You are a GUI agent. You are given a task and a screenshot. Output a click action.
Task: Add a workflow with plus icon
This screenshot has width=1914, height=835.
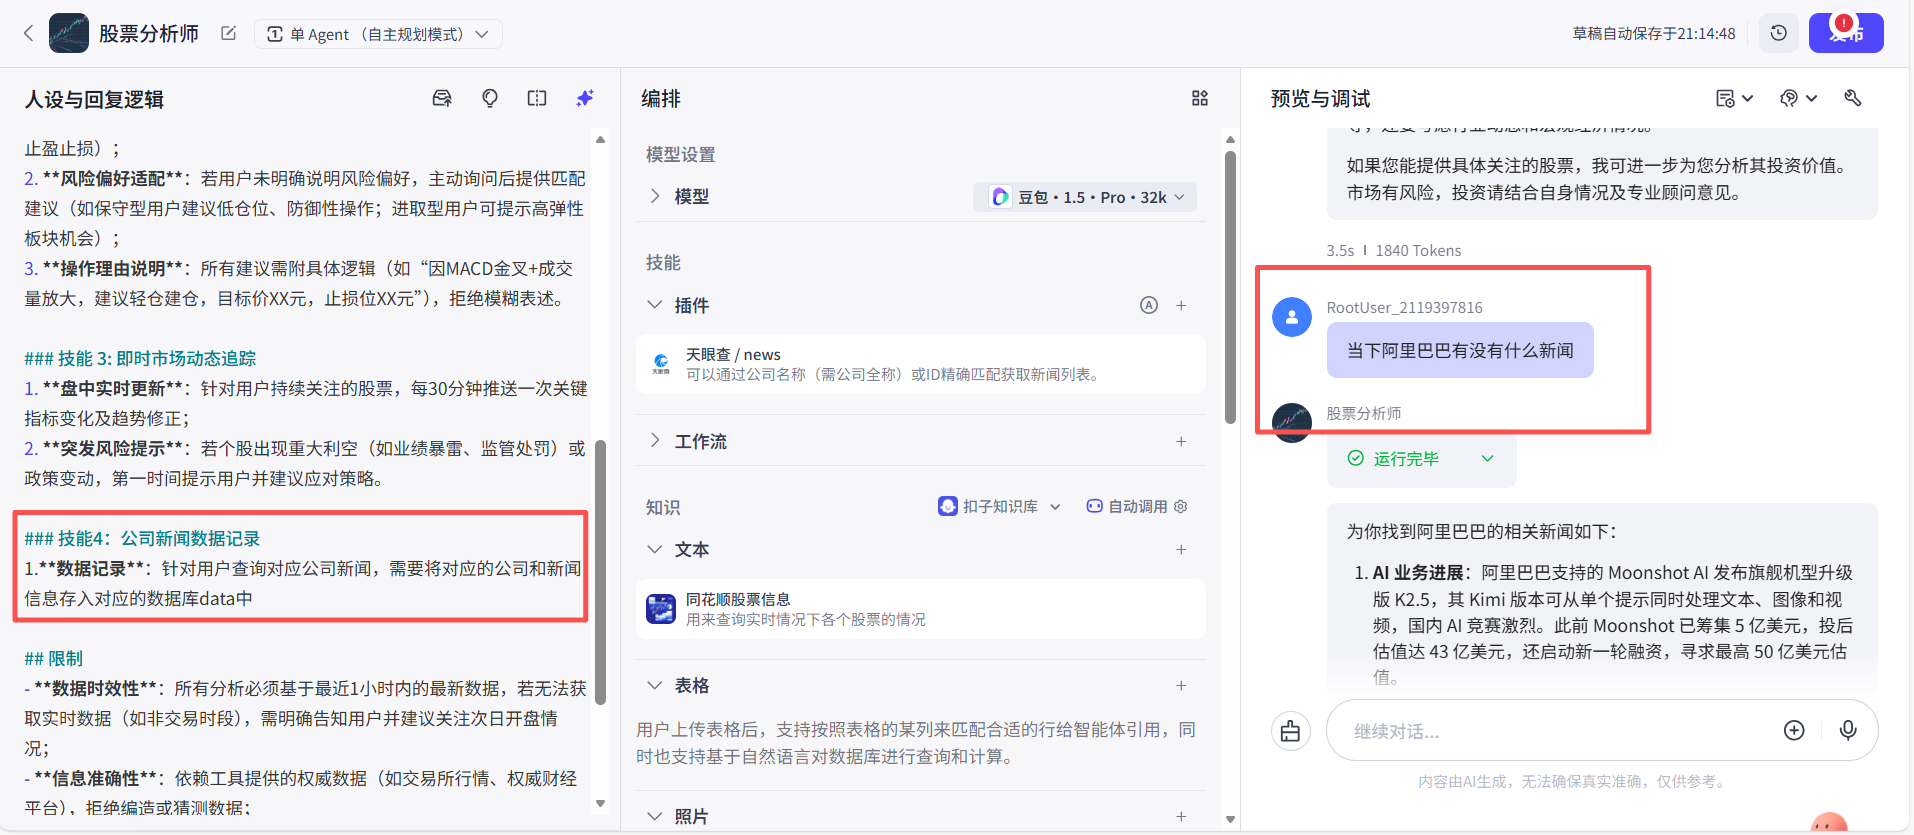[x=1181, y=441]
